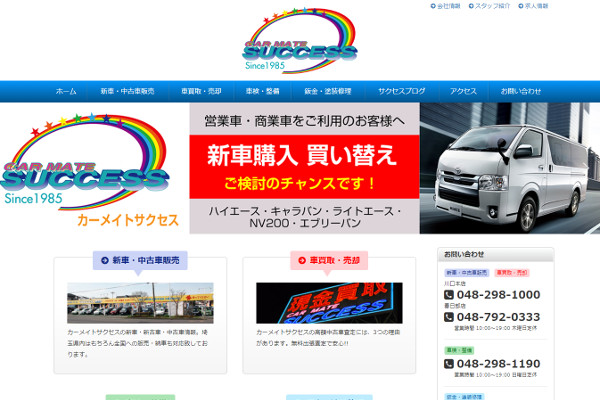The height and width of the screenshot is (400, 600).
Task: Click the arrow icon beside 新車・中古車販売 heading
Action: (x=104, y=260)
